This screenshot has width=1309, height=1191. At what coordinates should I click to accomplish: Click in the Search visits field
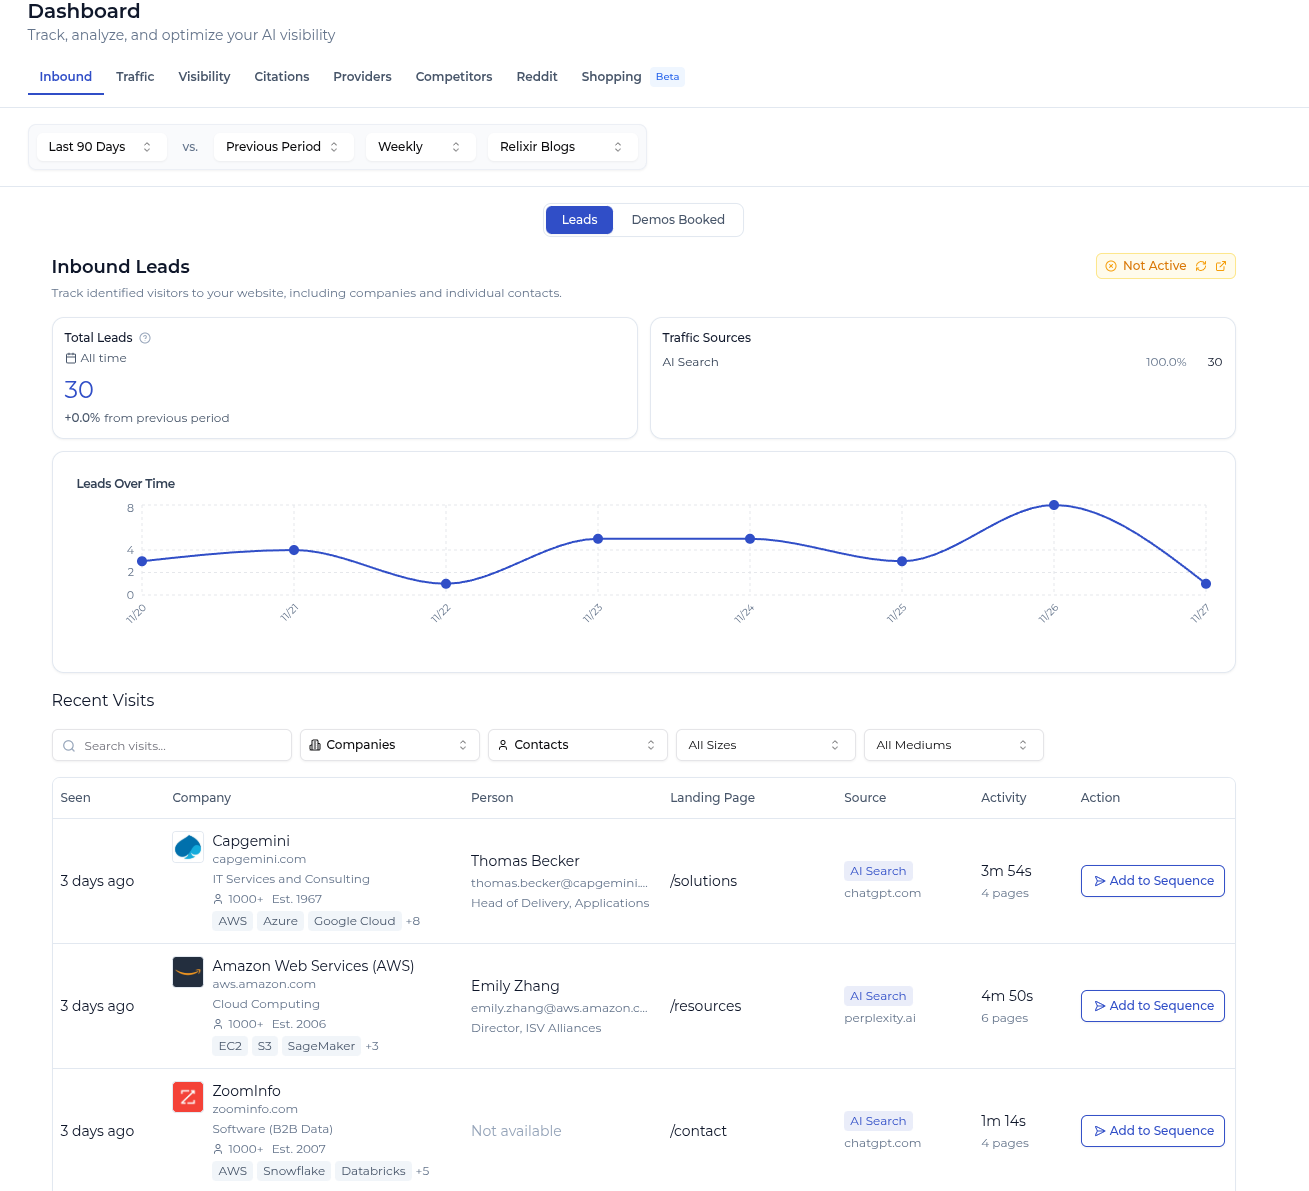click(172, 745)
